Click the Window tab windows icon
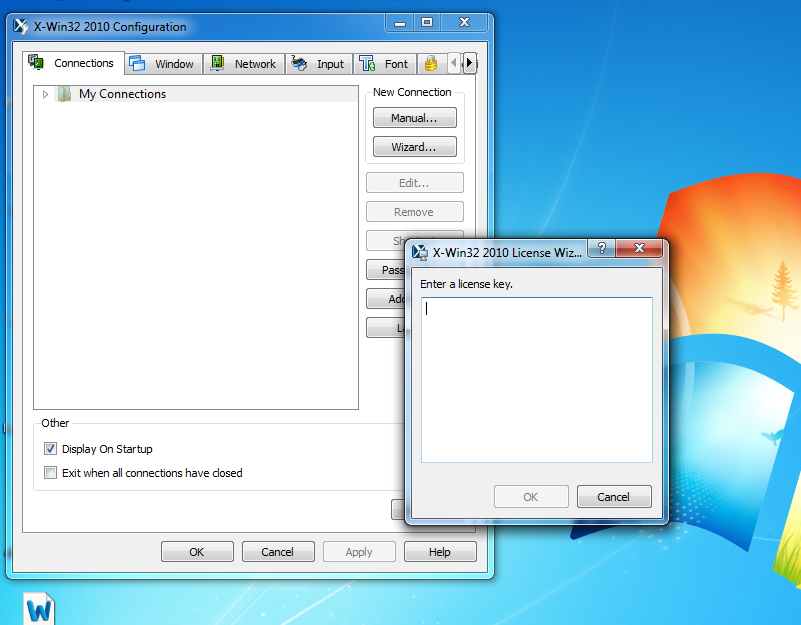The height and width of the screenshot is (625, 801). coord(137,63)
